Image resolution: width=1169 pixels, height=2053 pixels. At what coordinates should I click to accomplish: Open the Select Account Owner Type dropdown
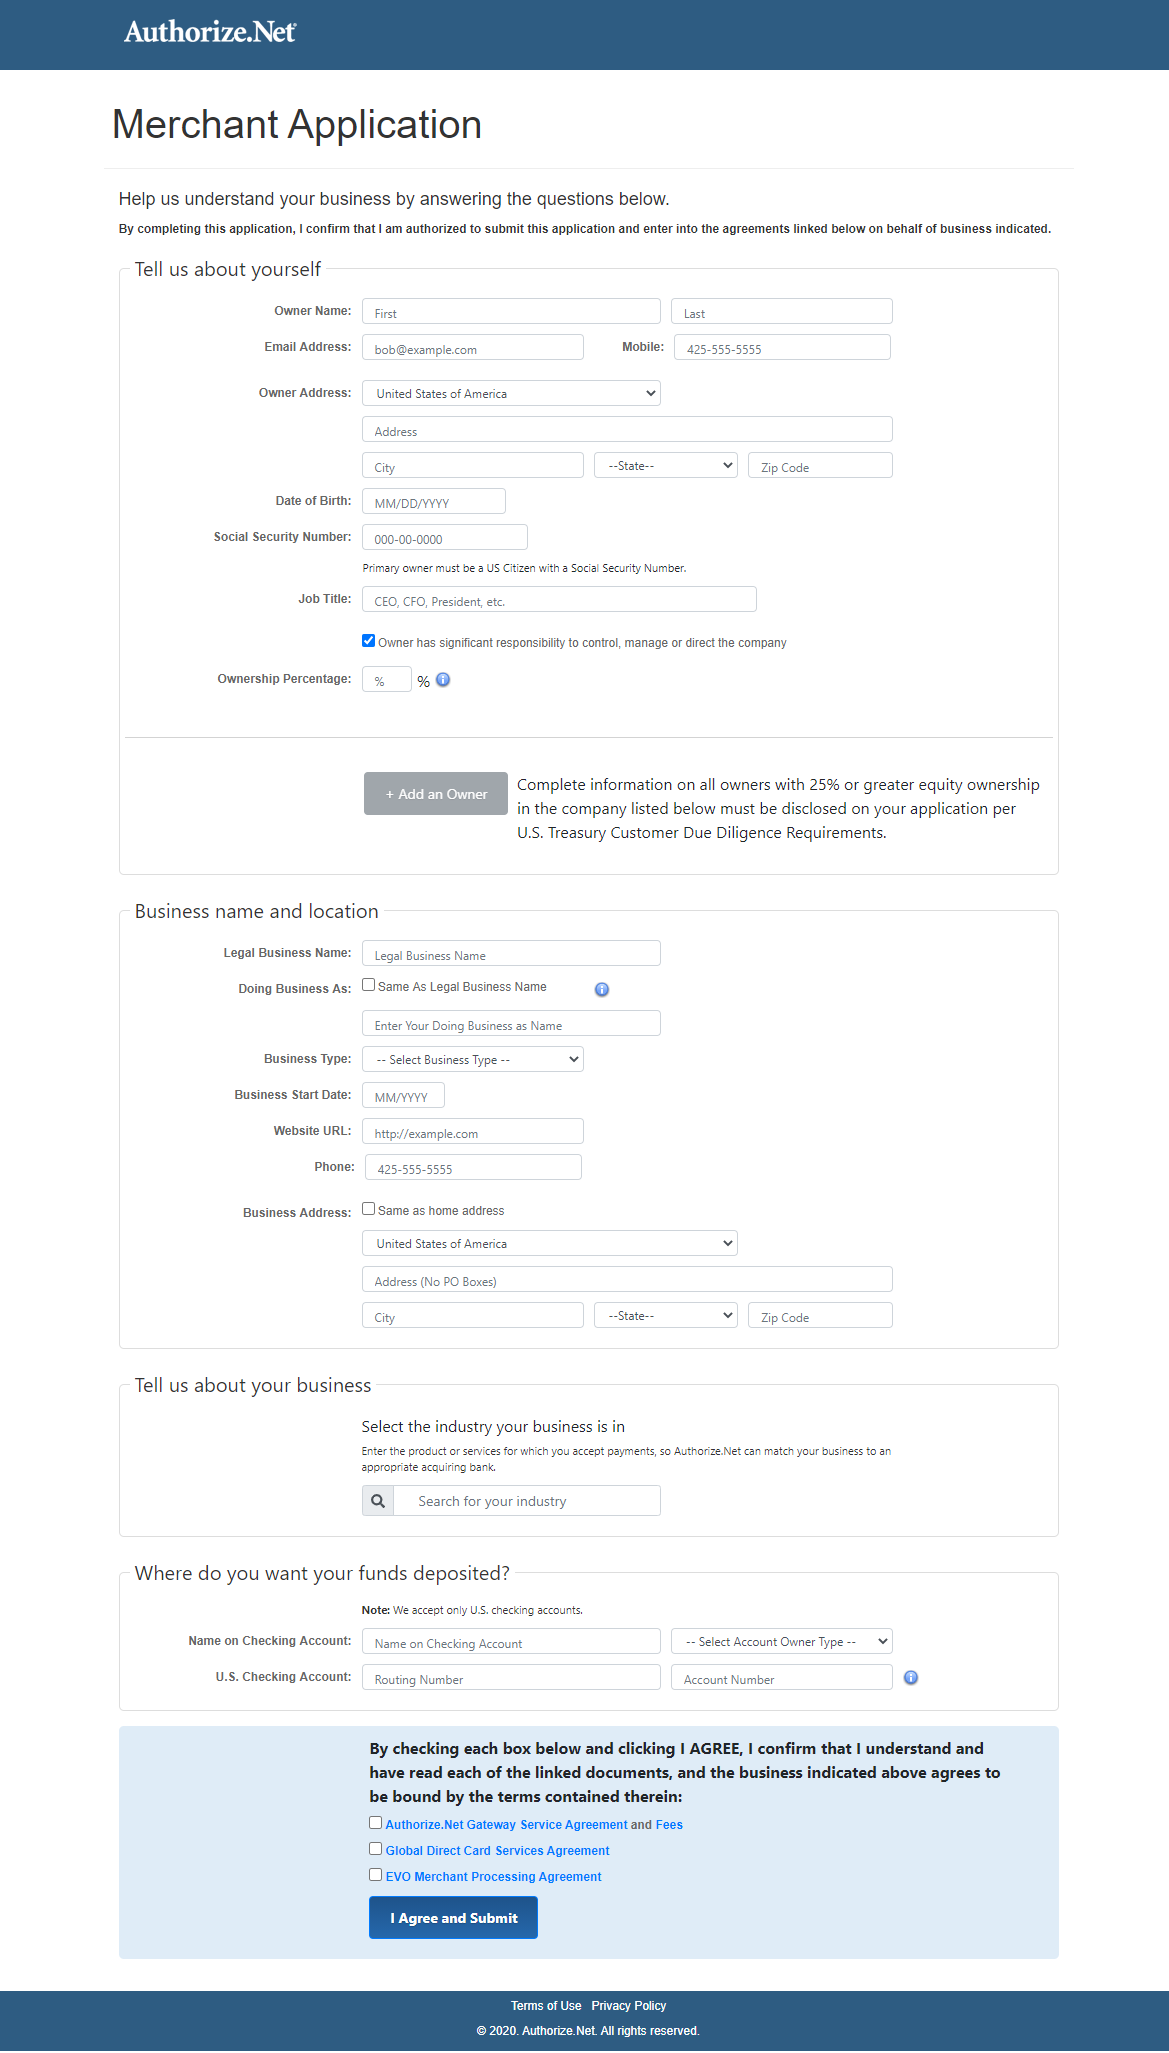781,1640
